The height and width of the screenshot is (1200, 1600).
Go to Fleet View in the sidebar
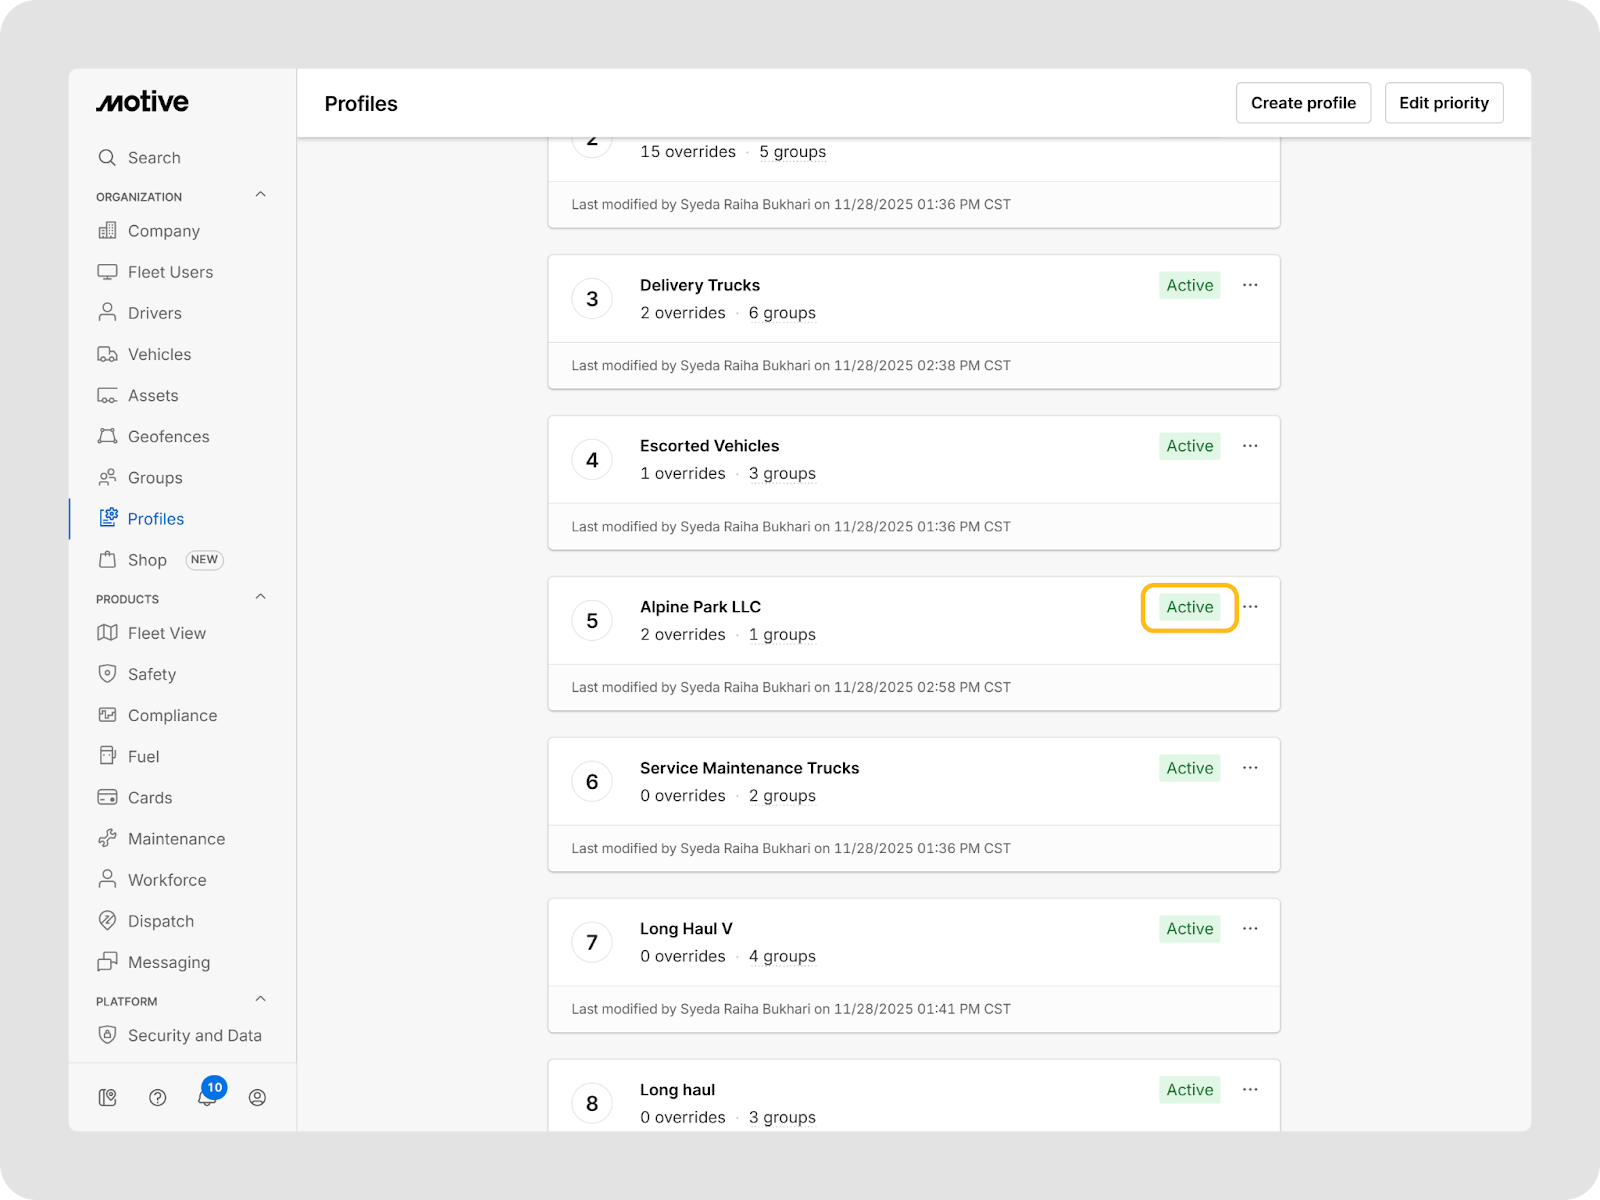click(x=166, y=633)
